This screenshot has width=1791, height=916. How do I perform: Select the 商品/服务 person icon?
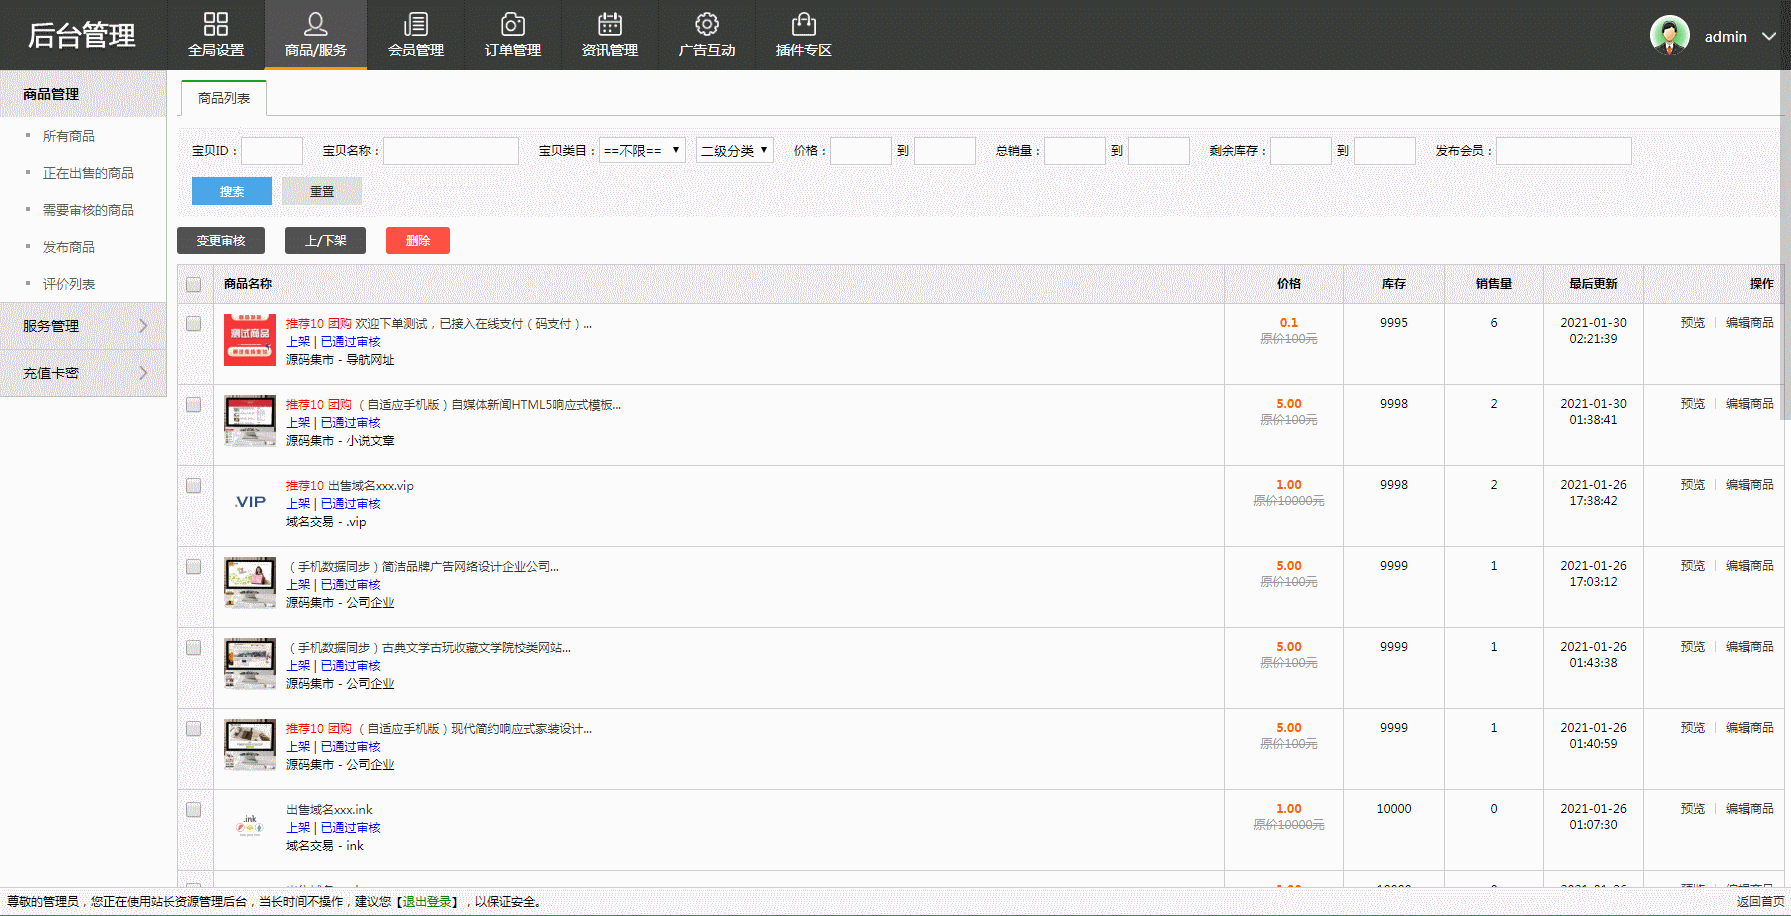[316, 24]
